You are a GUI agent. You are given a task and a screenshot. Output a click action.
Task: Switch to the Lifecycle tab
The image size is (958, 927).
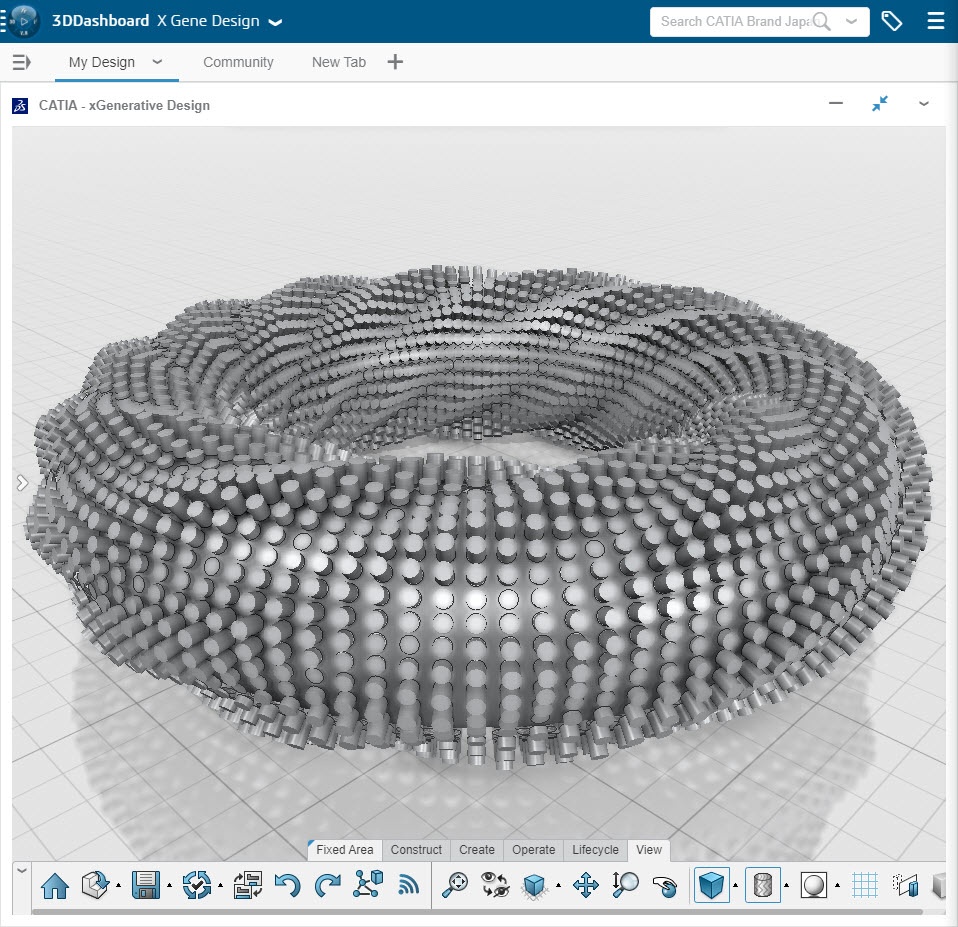[x=595, y=849]
